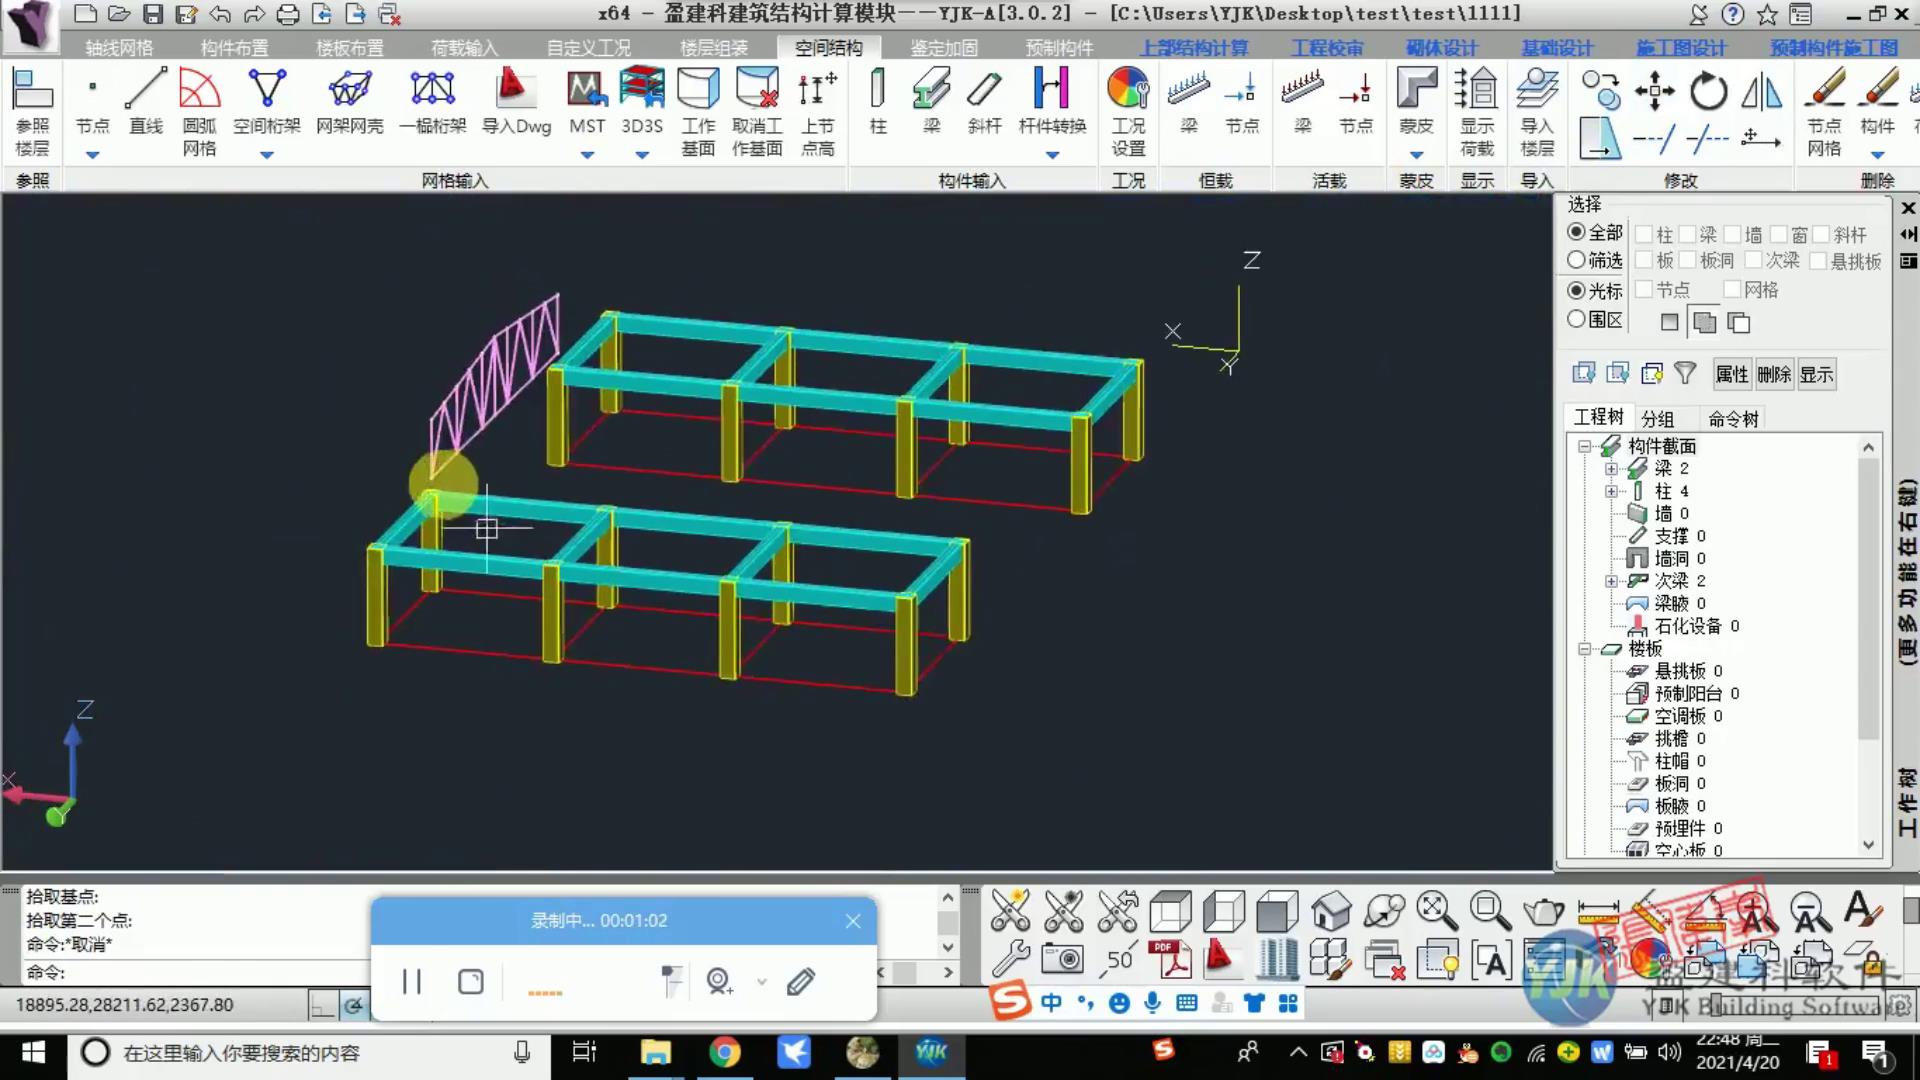Image resolution: width=1920 pixels, height=1080 pixels.
Task: Open the 节点 dropdown arrow
Action: tap(93, 155)
